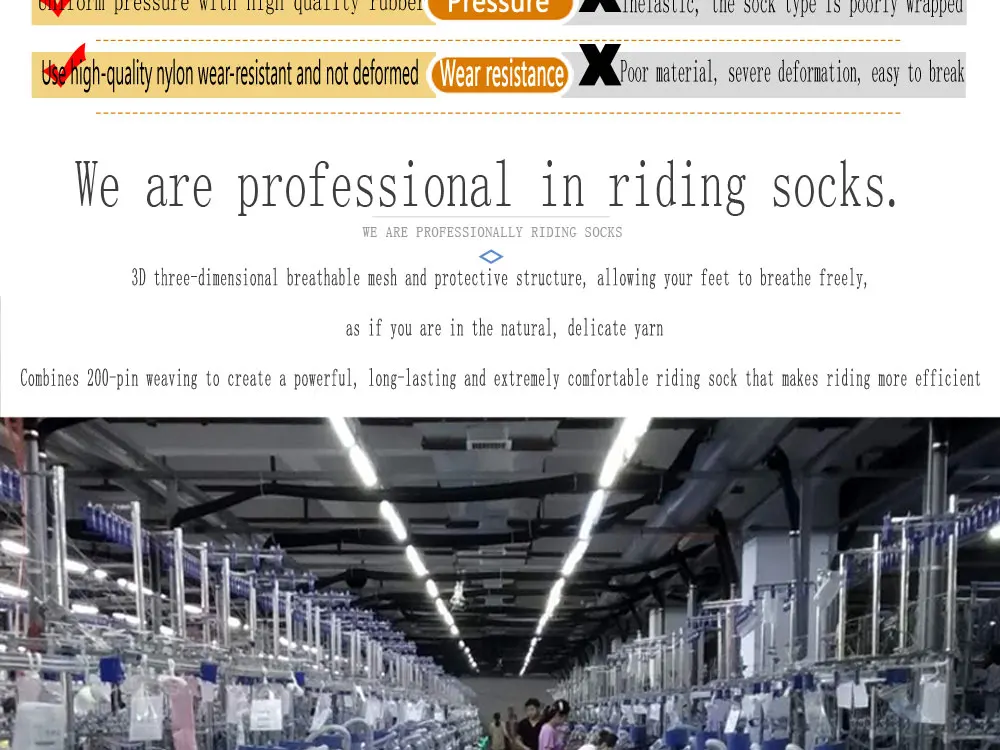The image size is (1000, 750).
Task: Click the 'Use high-quality nylon wear-resistant' yellow banner
Action: [x=233, y=75]
